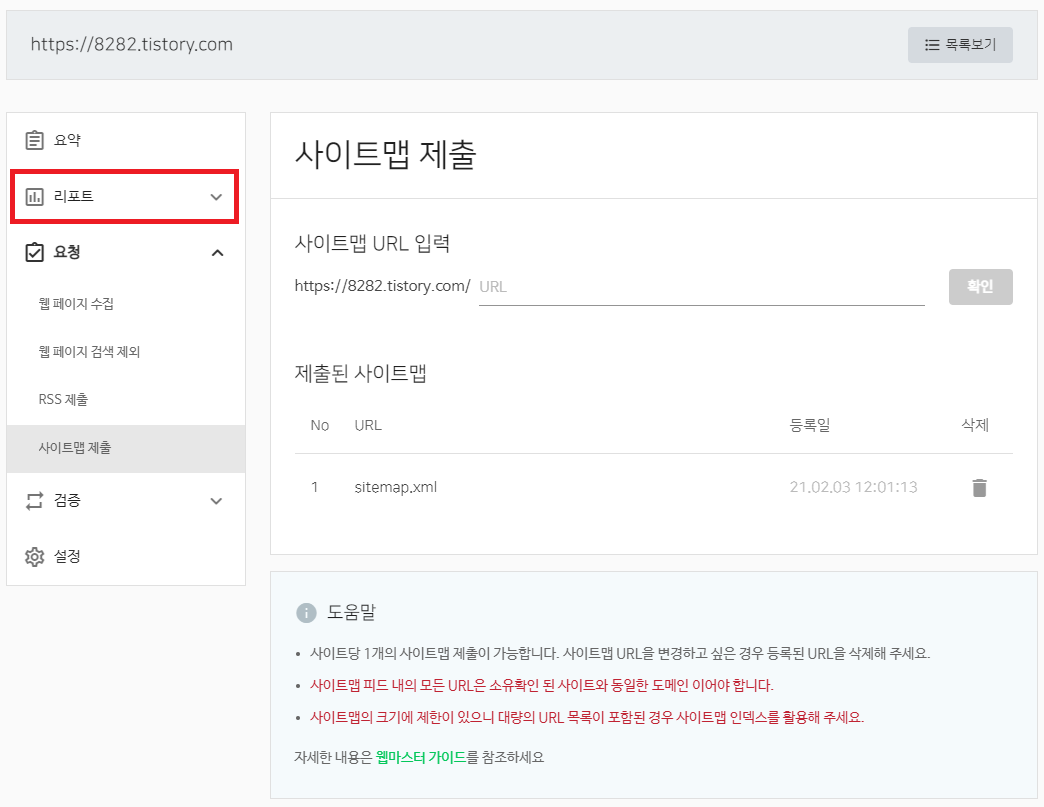The width and height of the screenshot is (1044, 807).
Task: Open the 설정 menu label
Action: click(67, 556)
